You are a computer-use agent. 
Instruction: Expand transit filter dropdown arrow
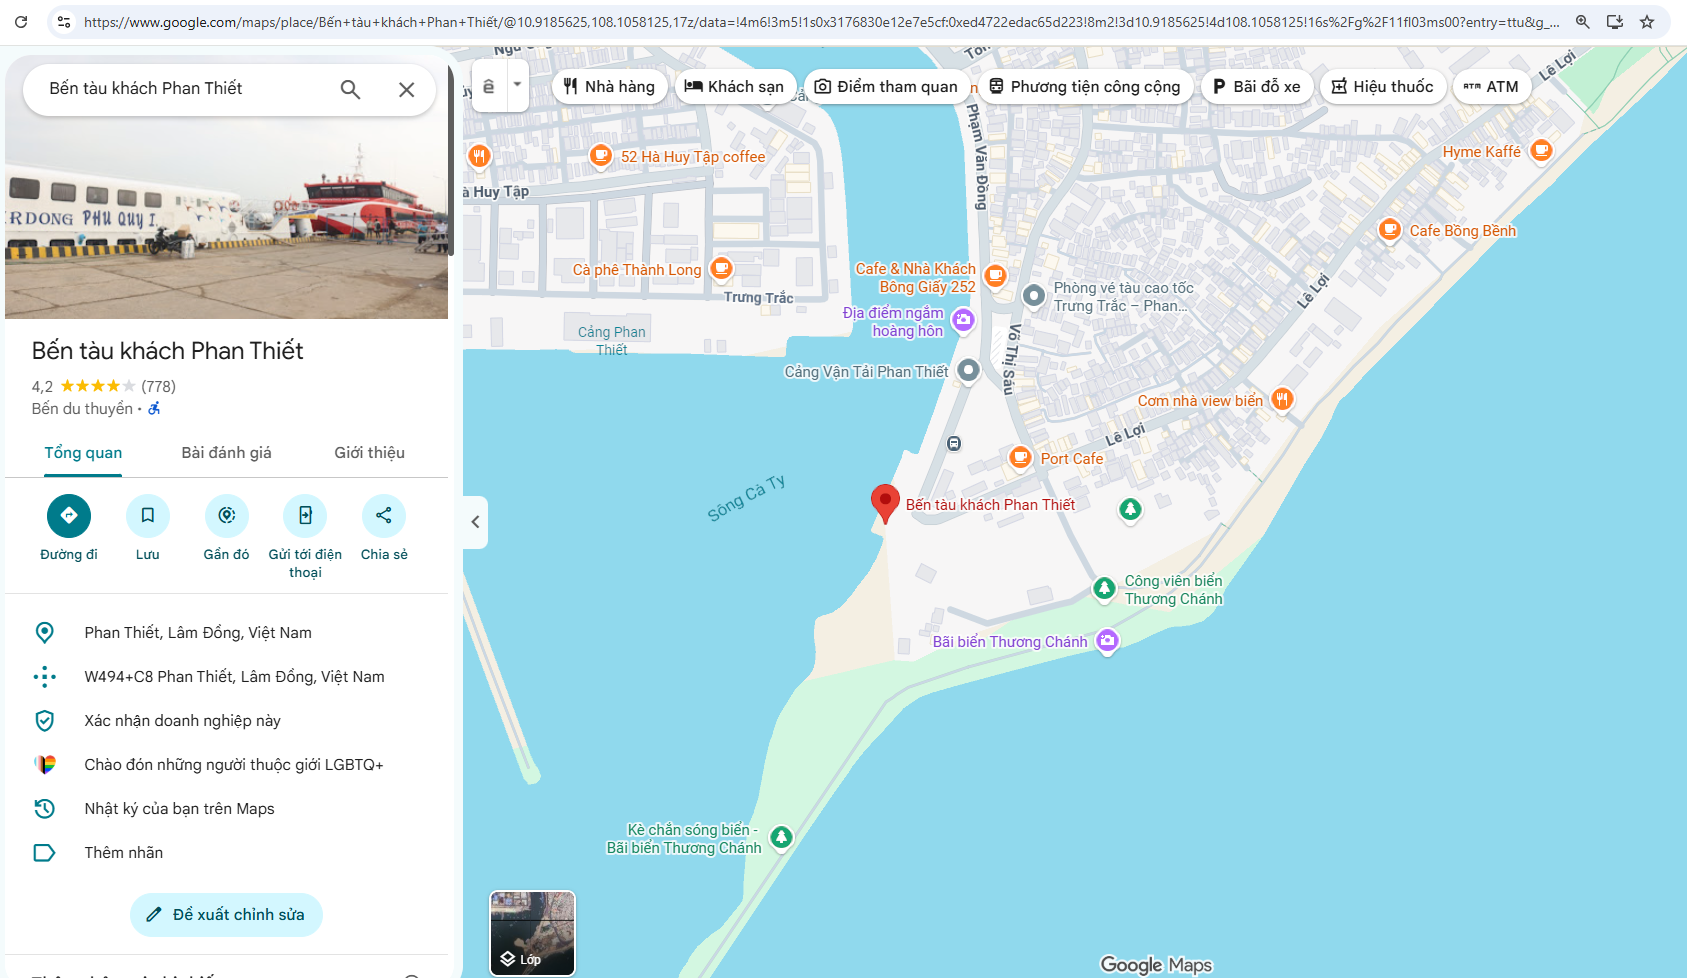pos(517,86)
